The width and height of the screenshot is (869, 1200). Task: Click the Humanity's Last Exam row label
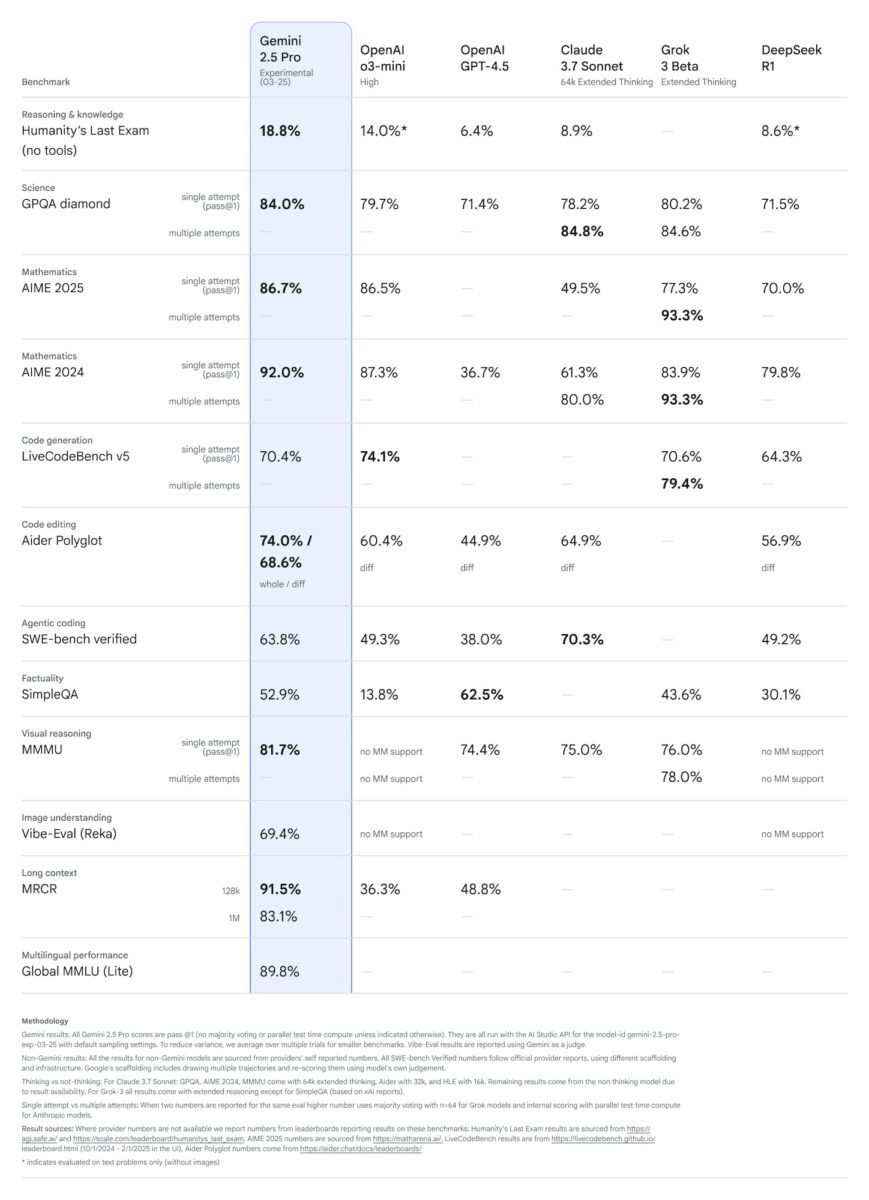85,140
